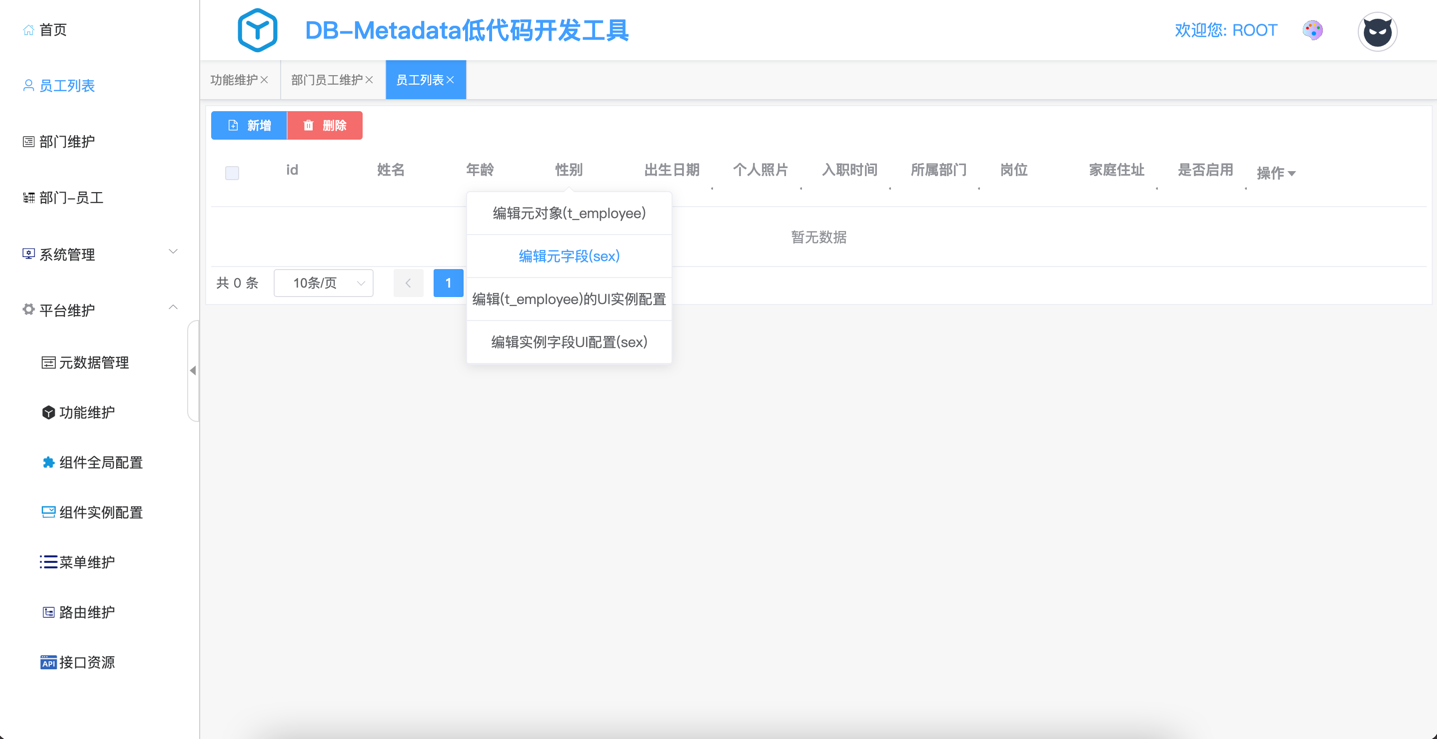The height and width of the screenshot is (739, 1437).
Task: Expand the 系统管理 submenu
Action: tap(98, 255)
